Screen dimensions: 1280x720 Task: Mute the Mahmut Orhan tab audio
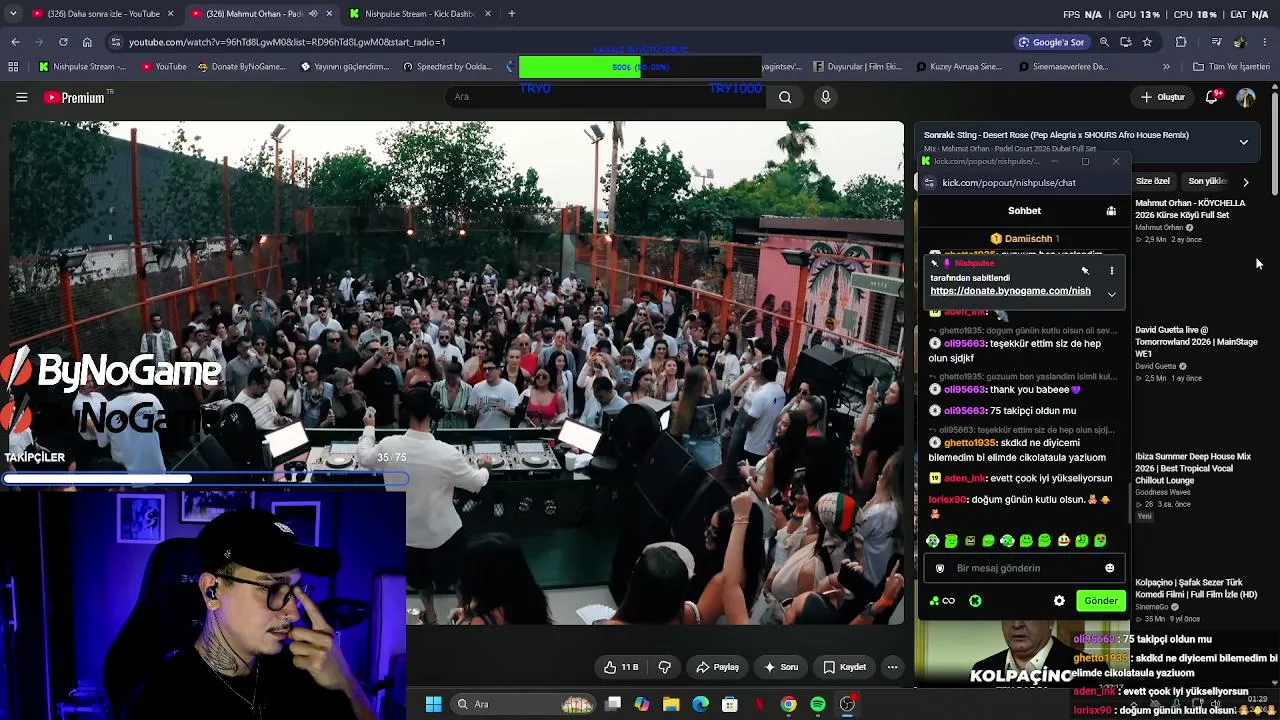313,14
